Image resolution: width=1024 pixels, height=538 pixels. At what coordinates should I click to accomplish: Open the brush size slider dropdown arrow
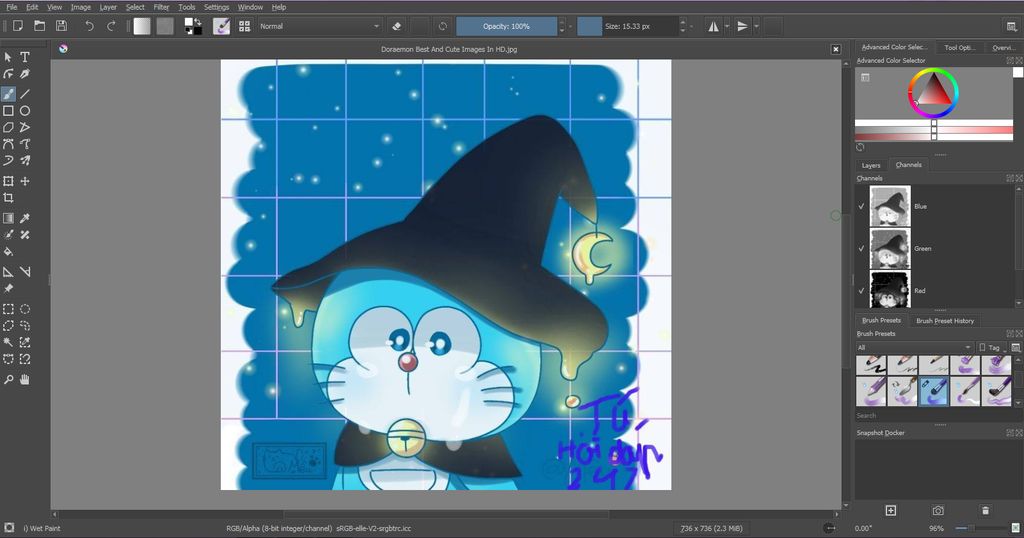[692, 26]
